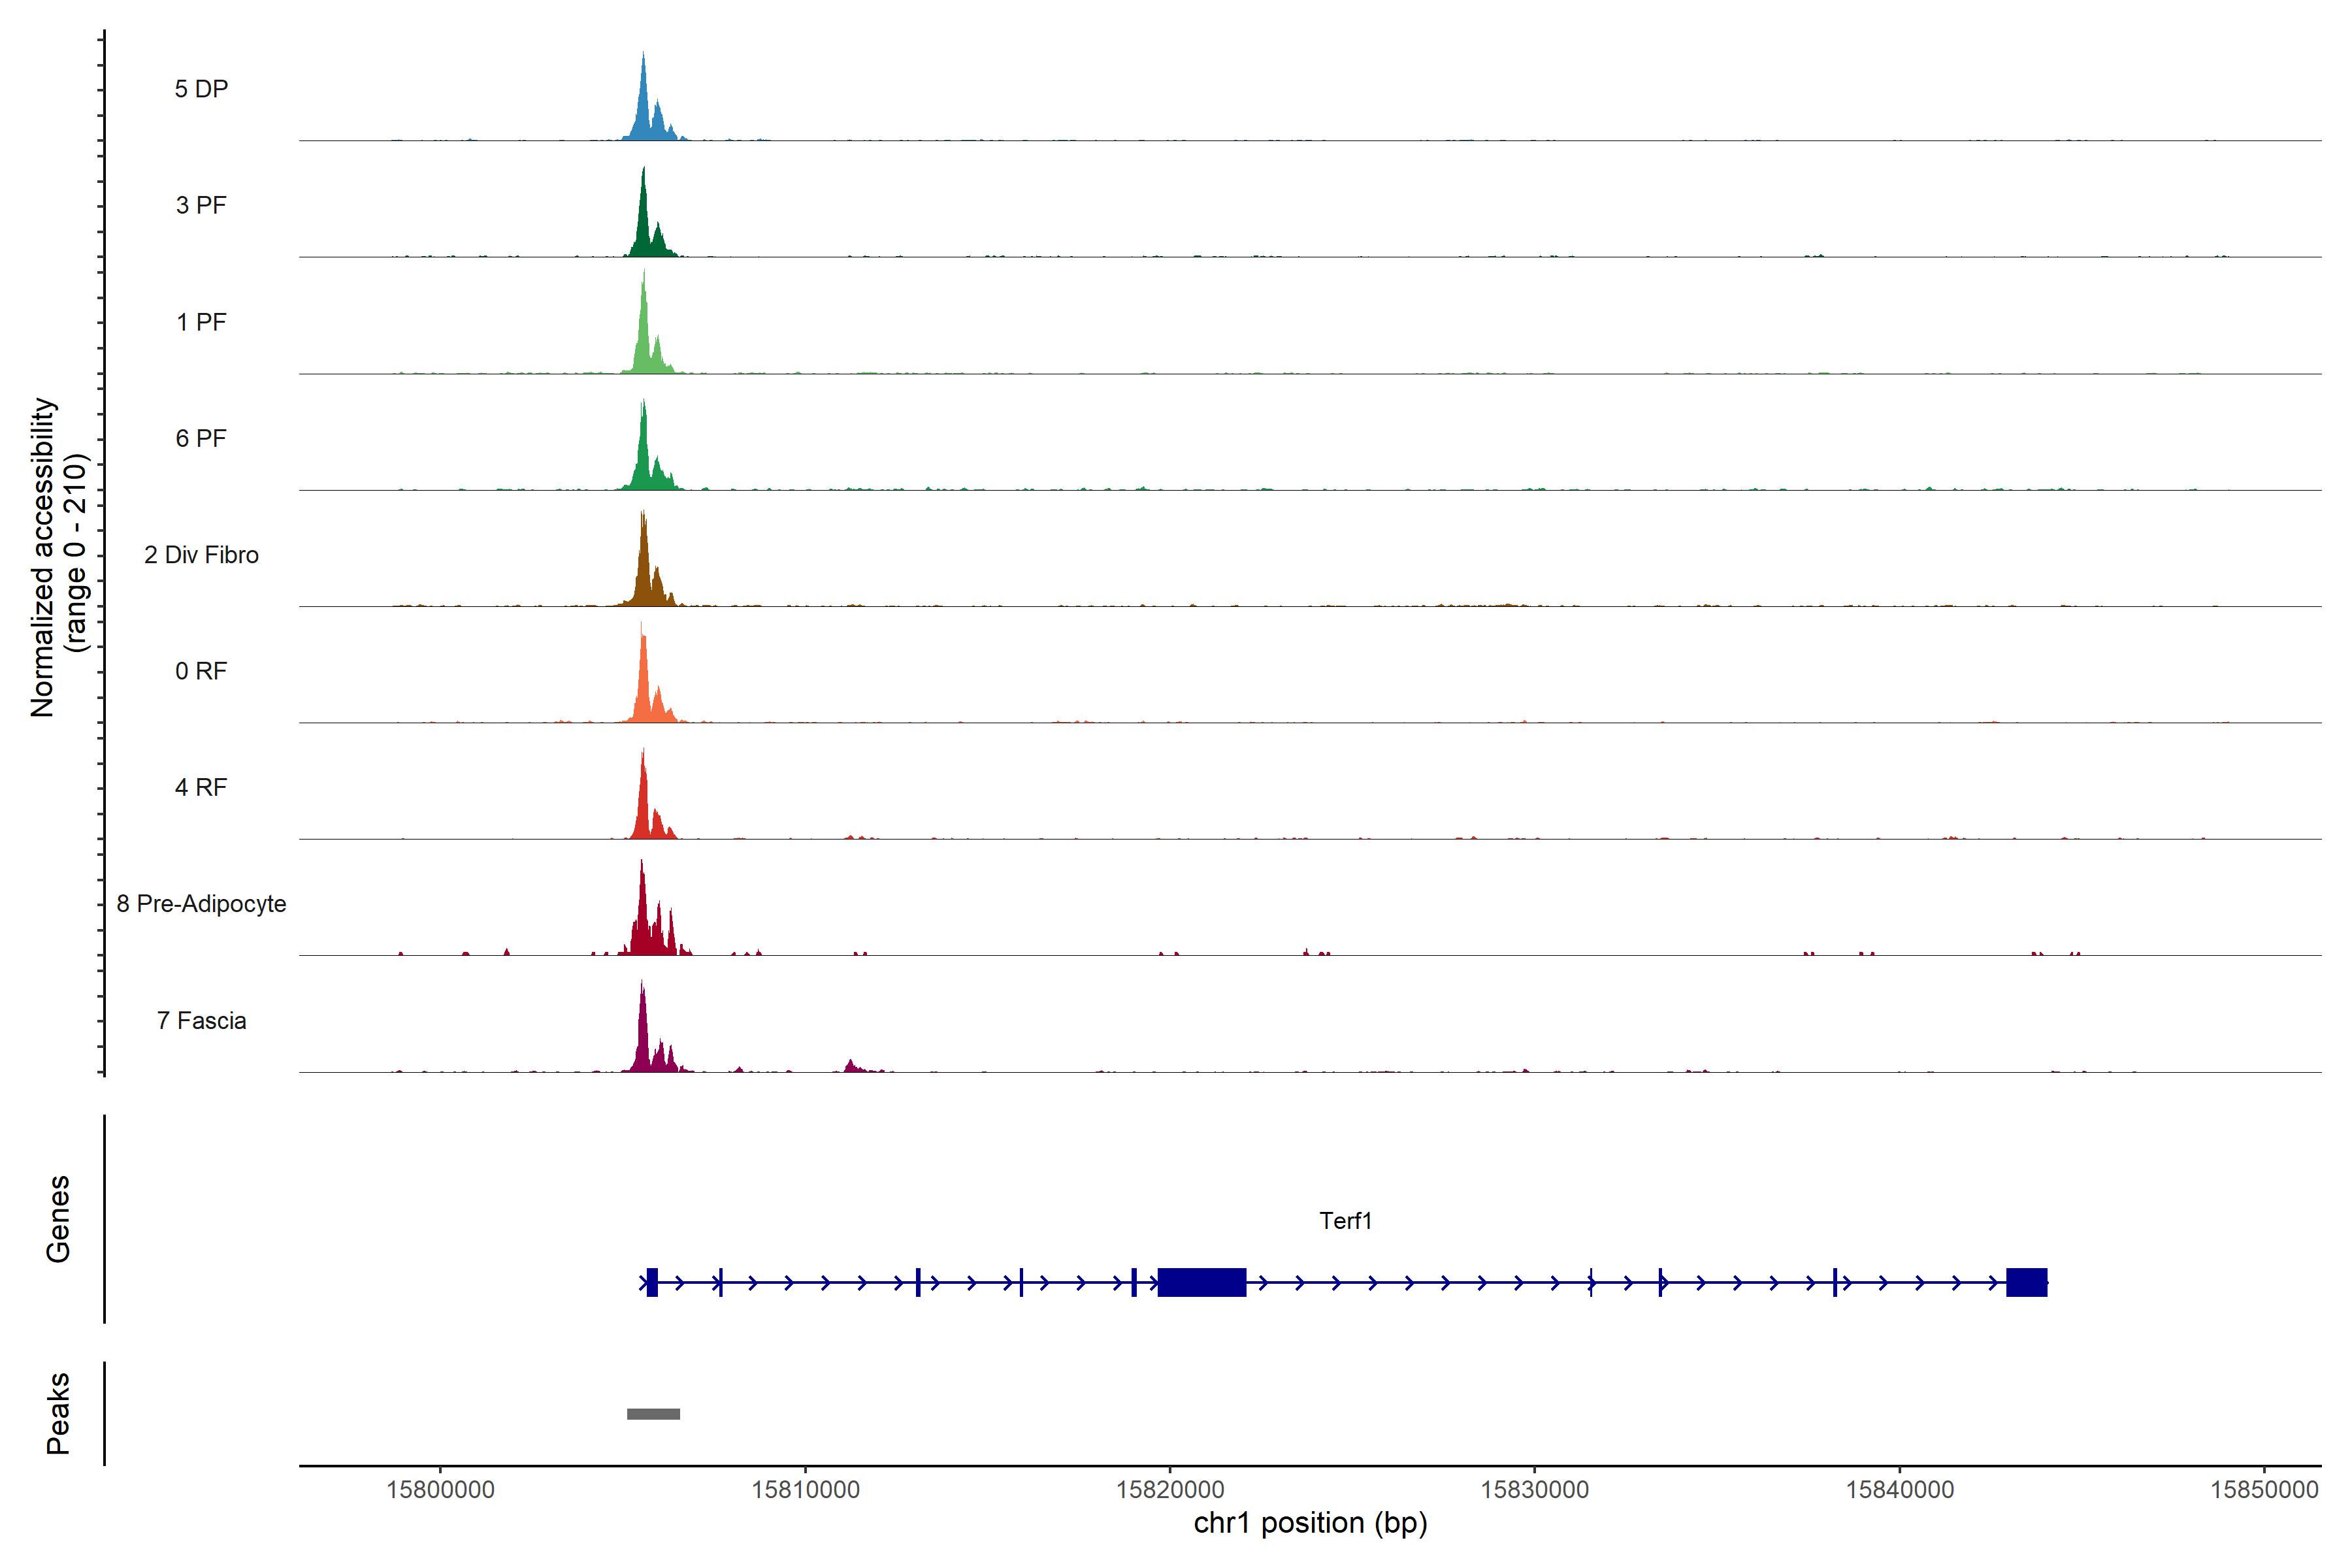This screenshot has width=2352, height=1568.
Task: Click the small secondary 7 Fascia peak
Action: 850,1067
